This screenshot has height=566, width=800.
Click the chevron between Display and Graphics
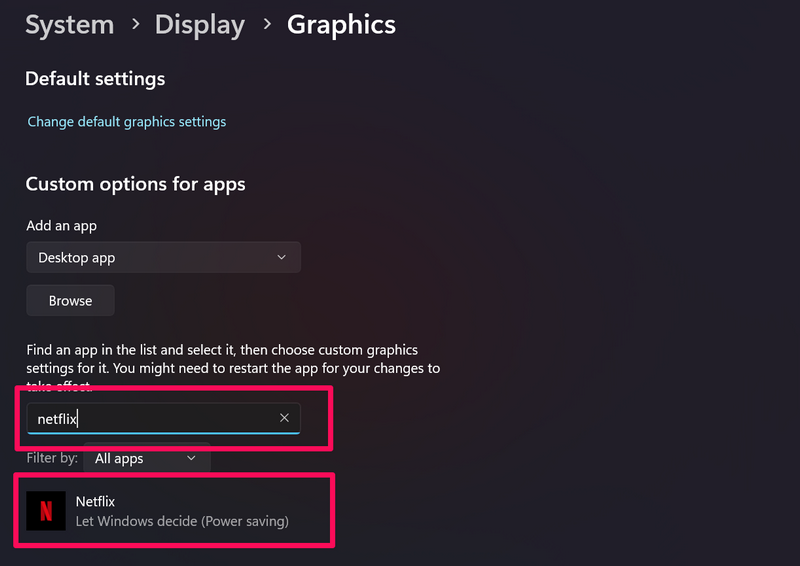coord(266,25)
